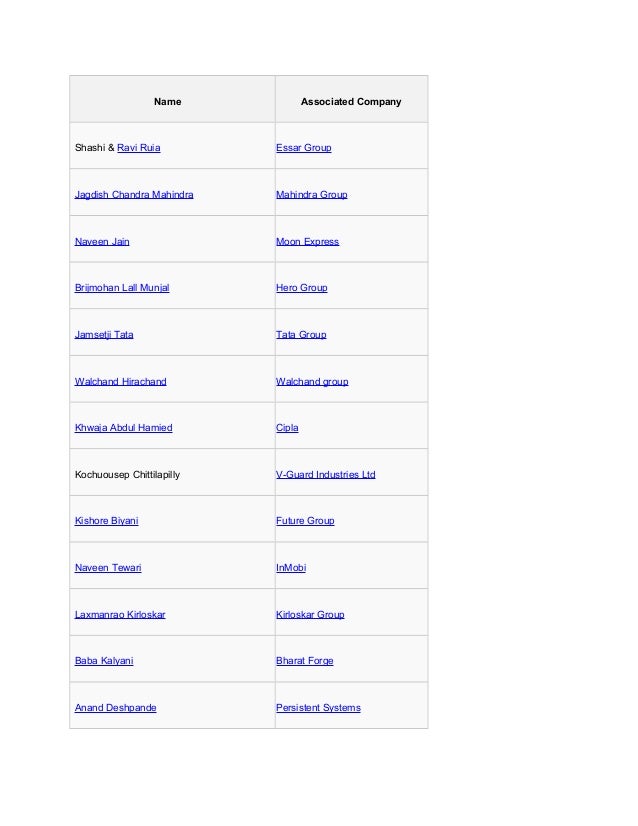Image resolution: width=638 pixels, height=826 pixels.
Task: Select the Naveen Jain link
Action: click(102, 241)
